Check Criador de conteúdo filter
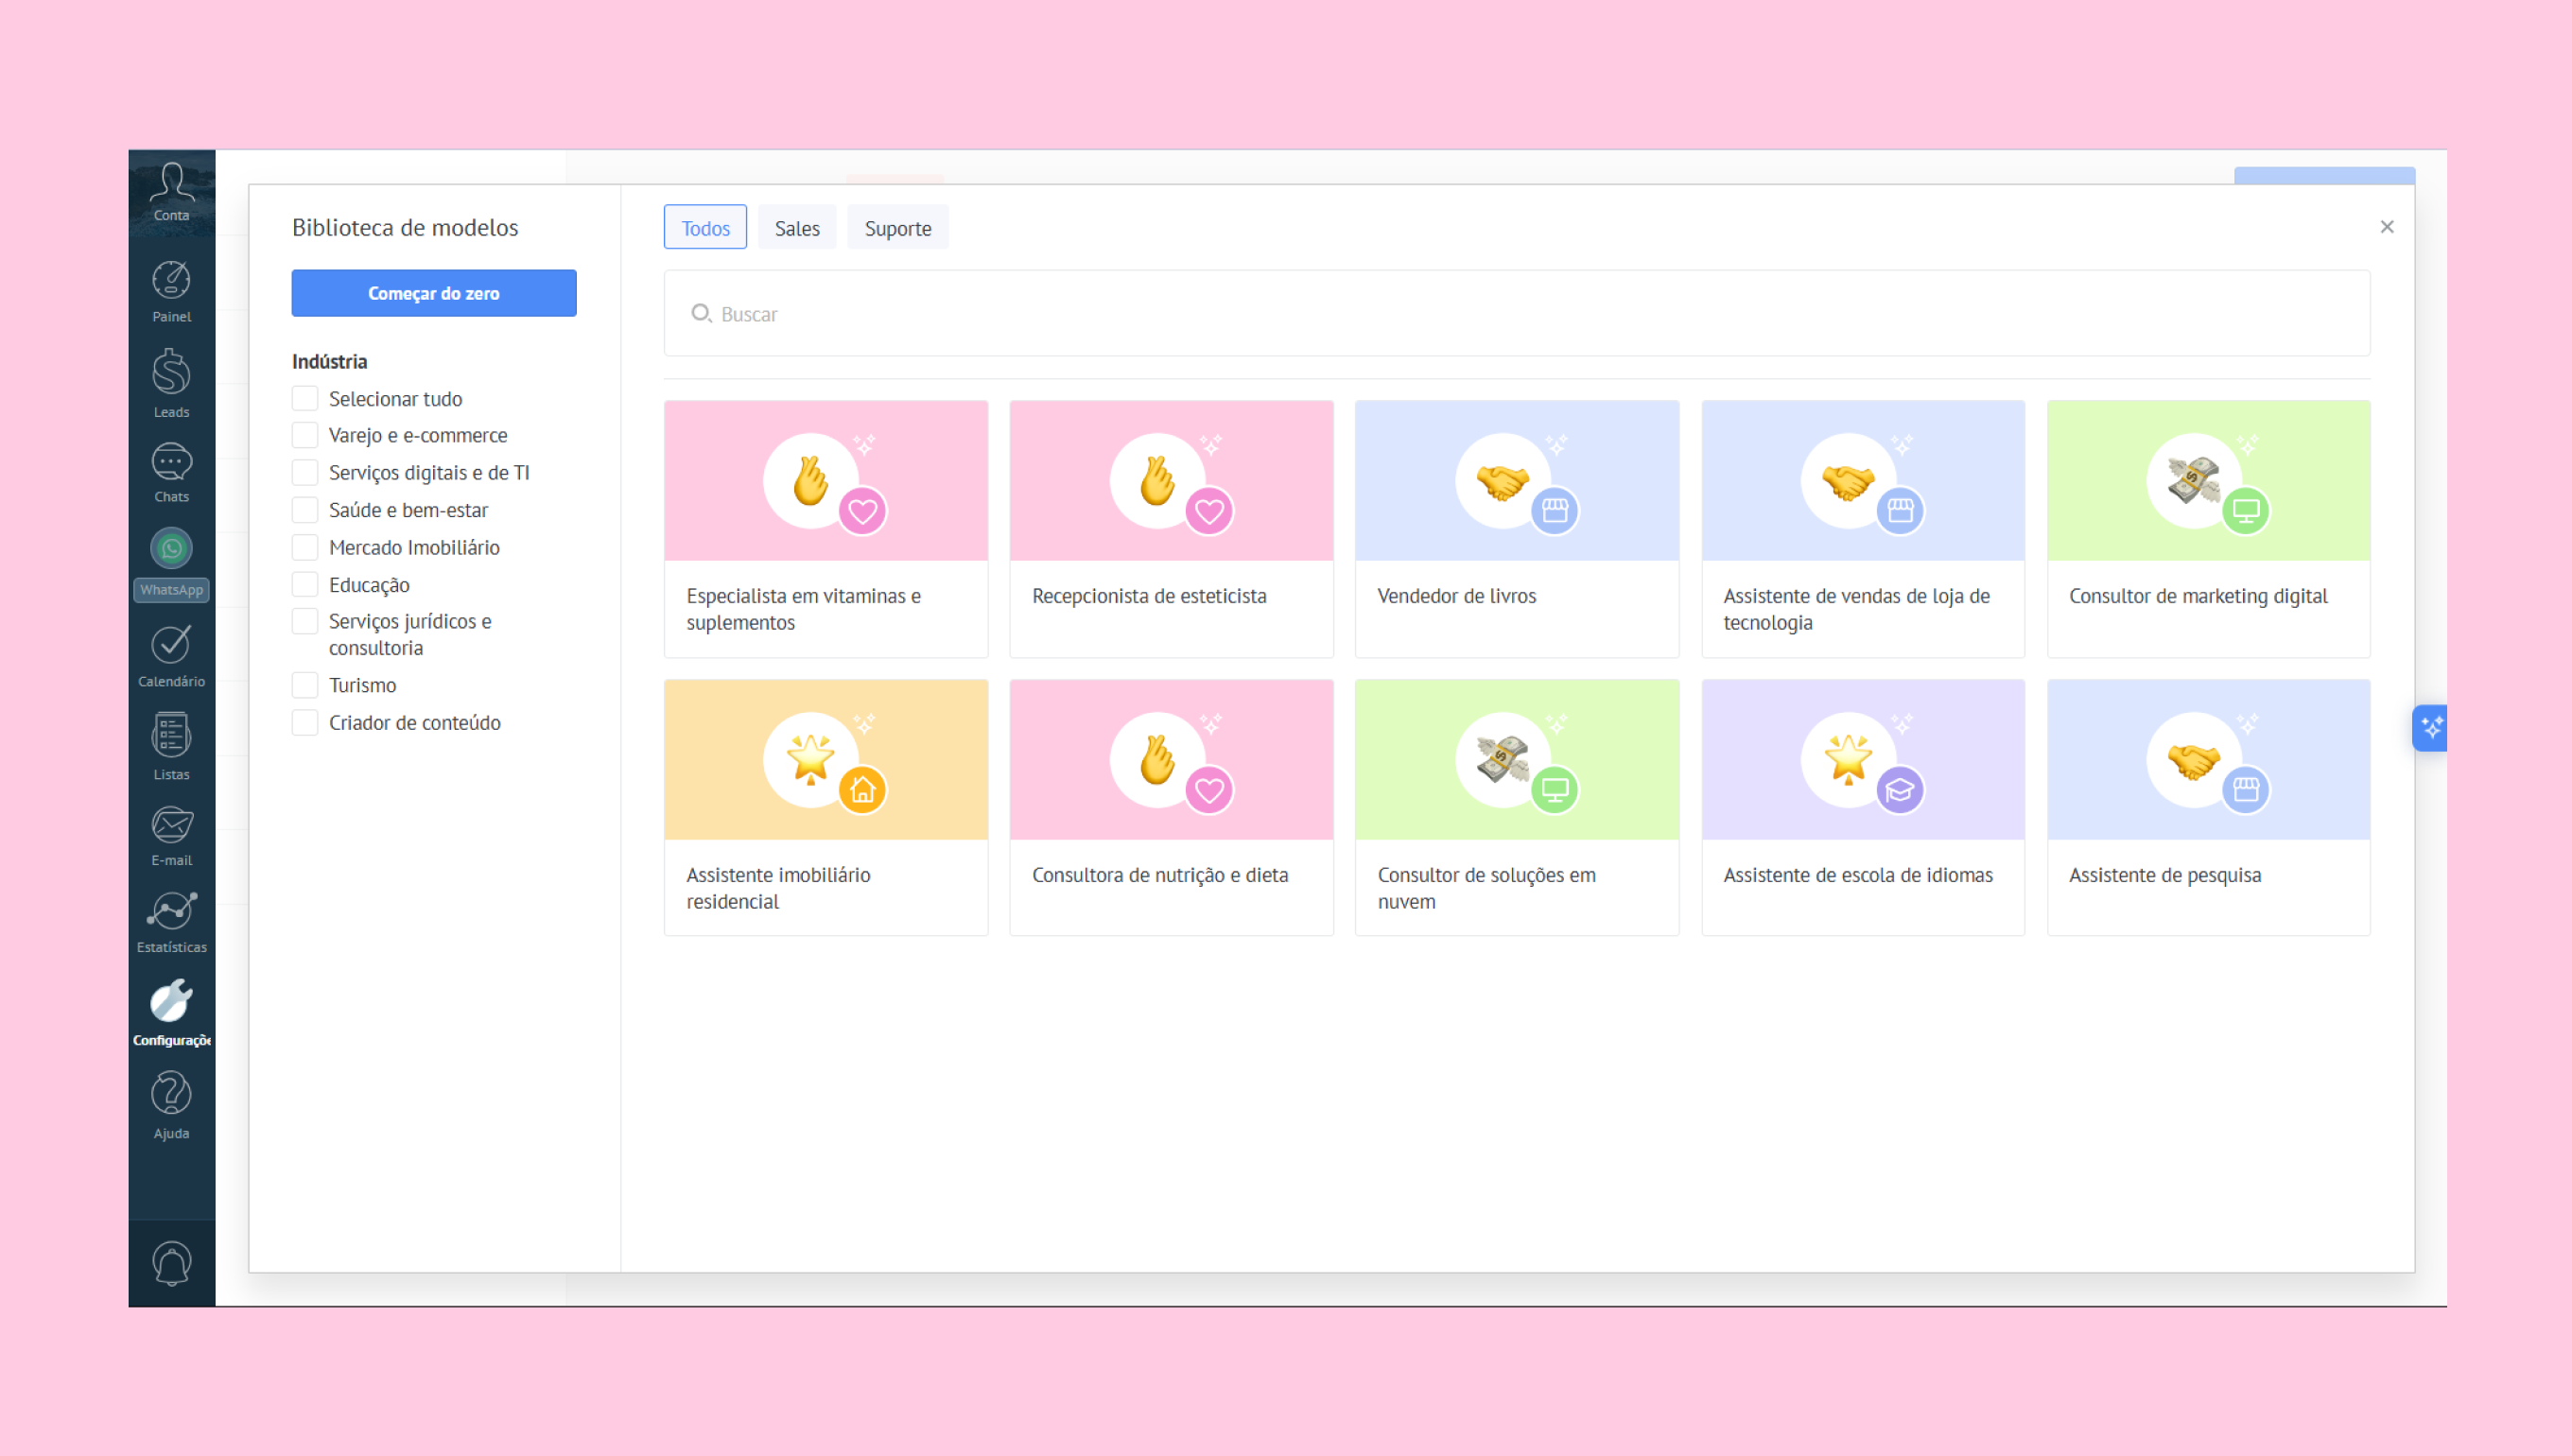The height and width of the screenshot is (1456, 2572). [x=305, y=722]
